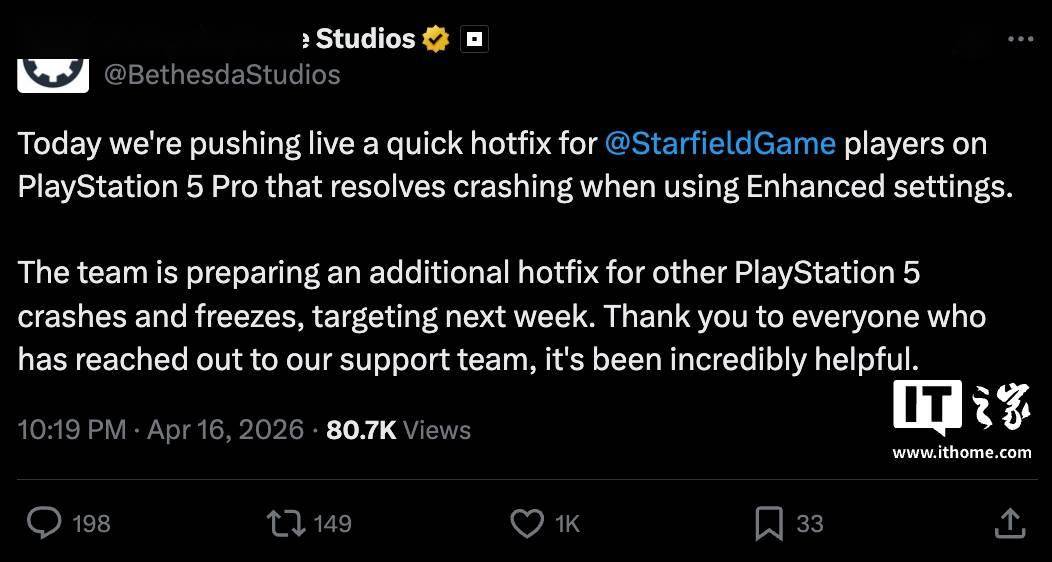Click the paragraph about next week's hotfix
Image resolution: width=1052 pixels, height=562 pixels.
(x=500, y=315)
